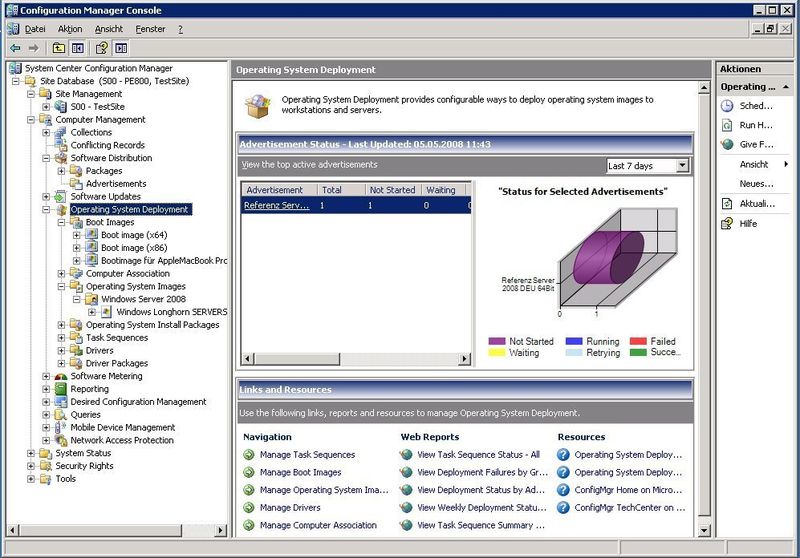Open the Last 7 days dropdown
This screenshot has width=800, height=558.
682,165
